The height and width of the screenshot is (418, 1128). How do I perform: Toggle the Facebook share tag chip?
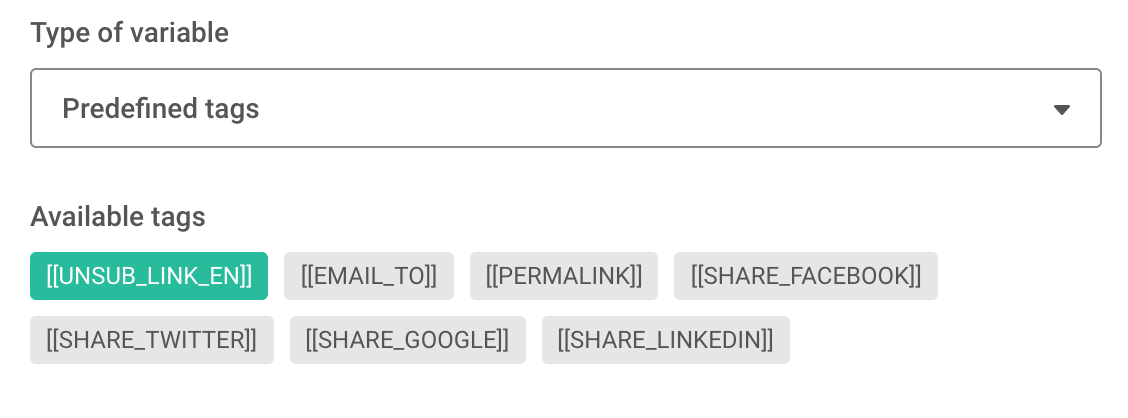tap(806, 276)
